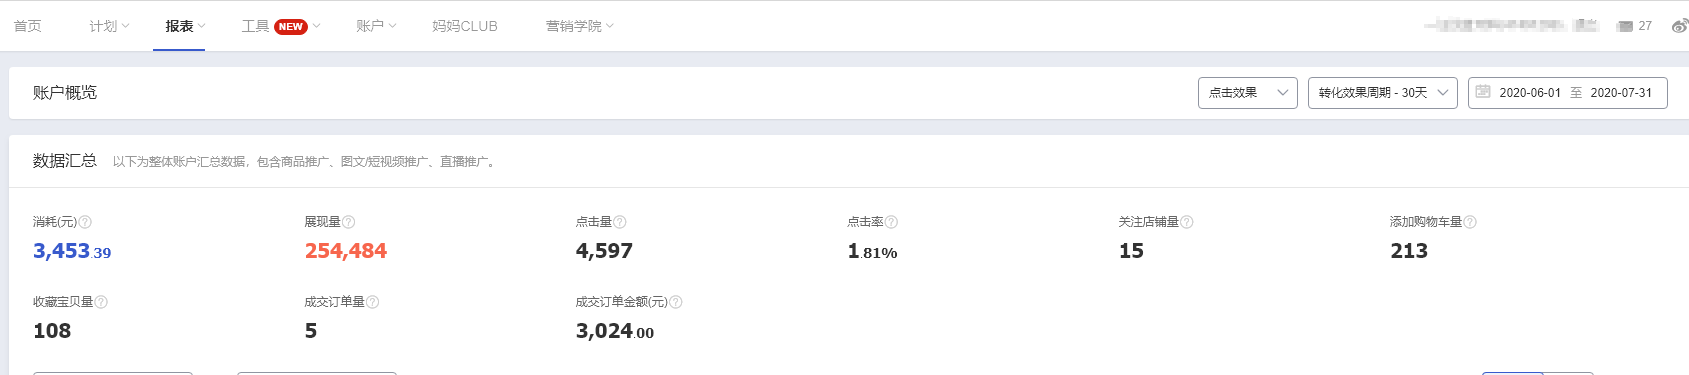Click help icon next to 消耗(元)
The height and width of the screenshot is (375, 1689).
(85, 222)
